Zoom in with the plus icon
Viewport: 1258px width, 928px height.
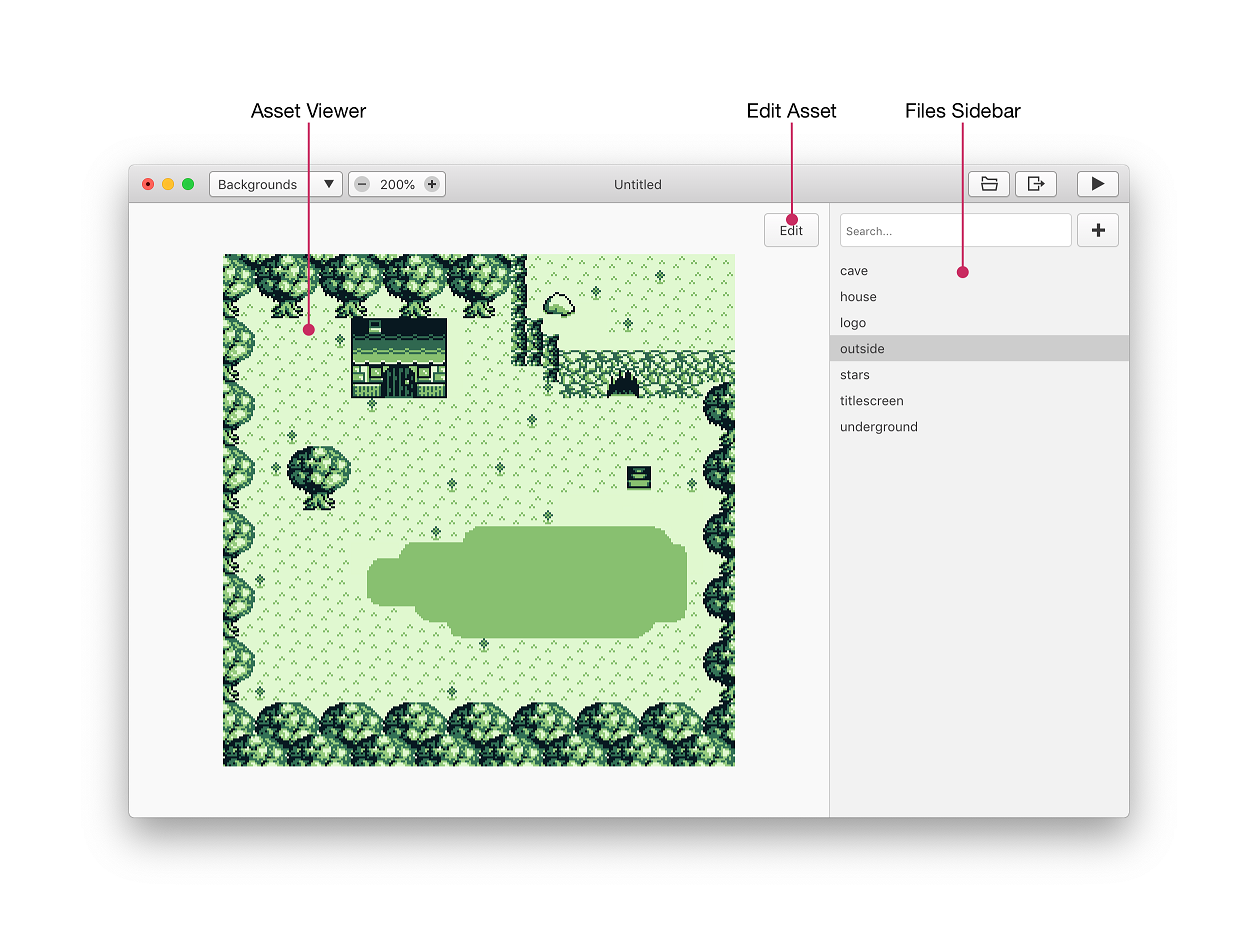[x=432, y=184]
